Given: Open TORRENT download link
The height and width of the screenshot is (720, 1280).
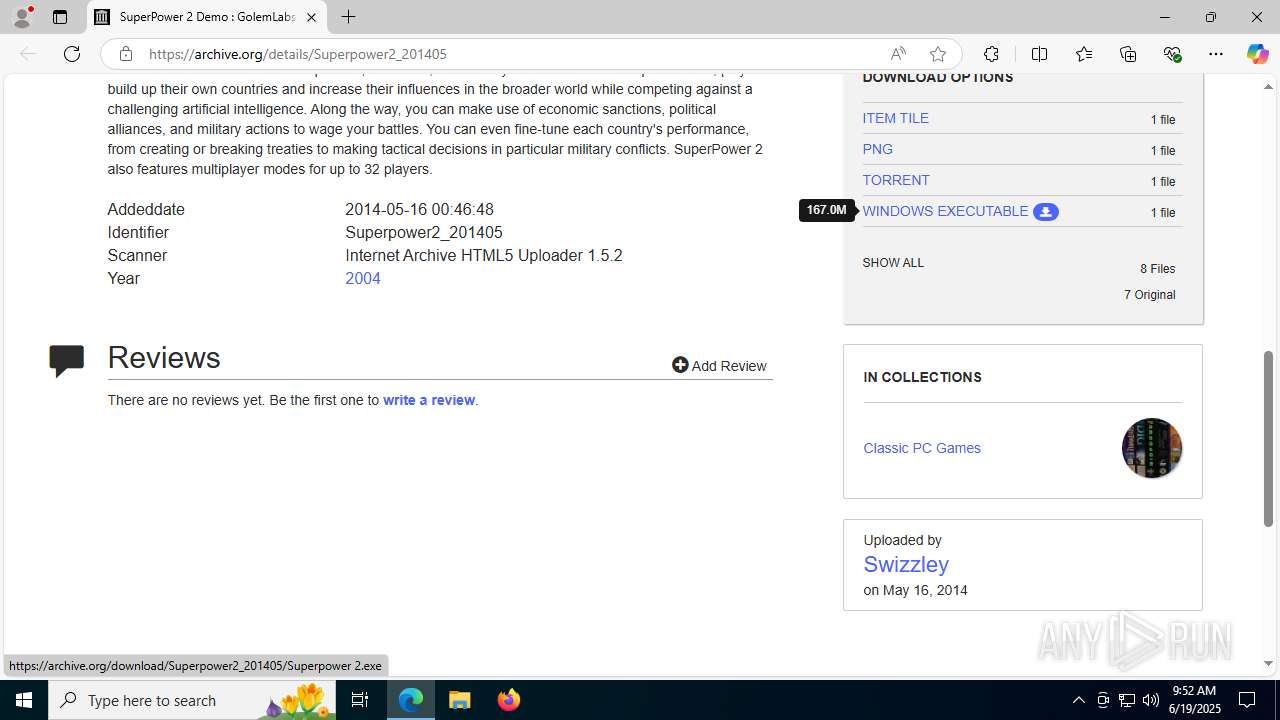Looking at the screenshot, I should point(896,180).
